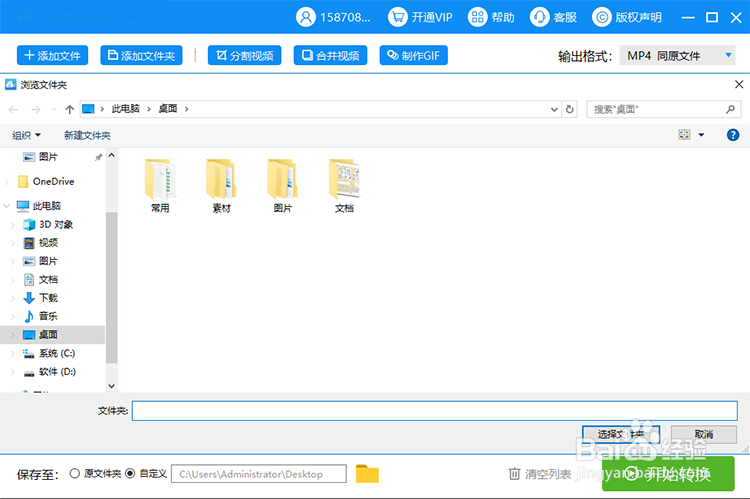
Task: Expand the 软件 (D:) drive node
Action: point(13,372)
